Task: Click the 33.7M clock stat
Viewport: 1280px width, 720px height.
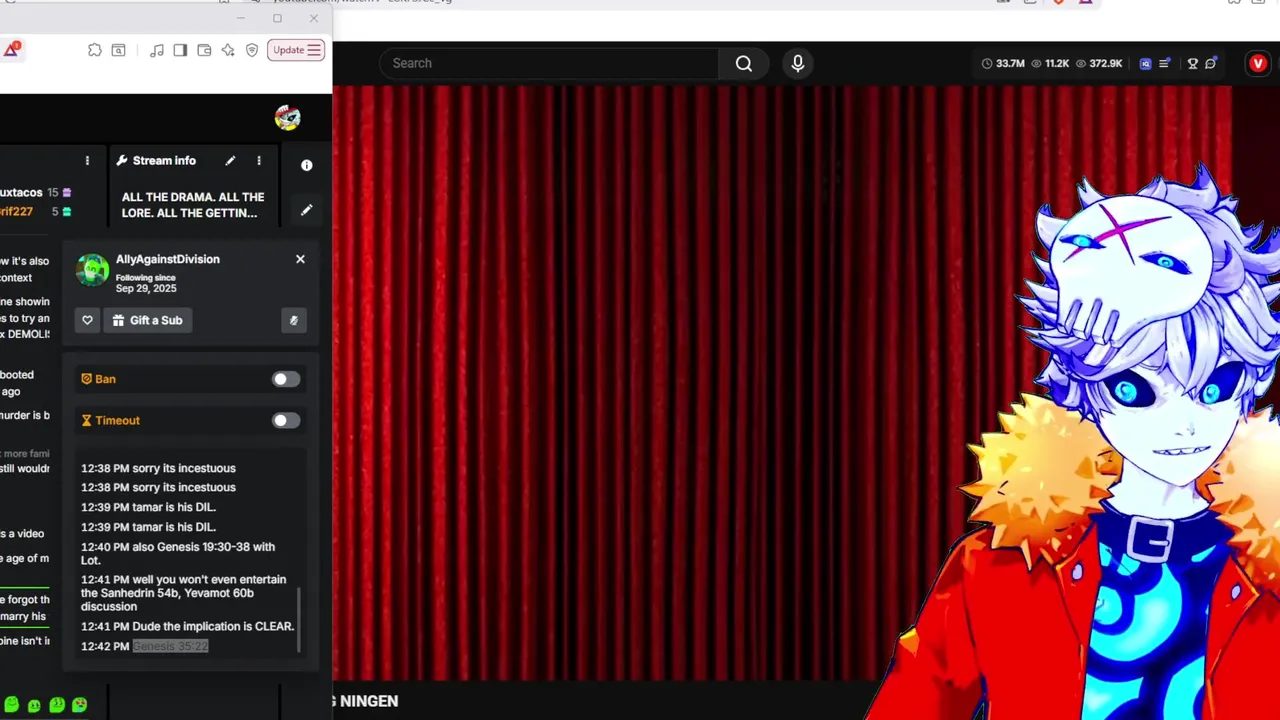Action: [1003, 63]
